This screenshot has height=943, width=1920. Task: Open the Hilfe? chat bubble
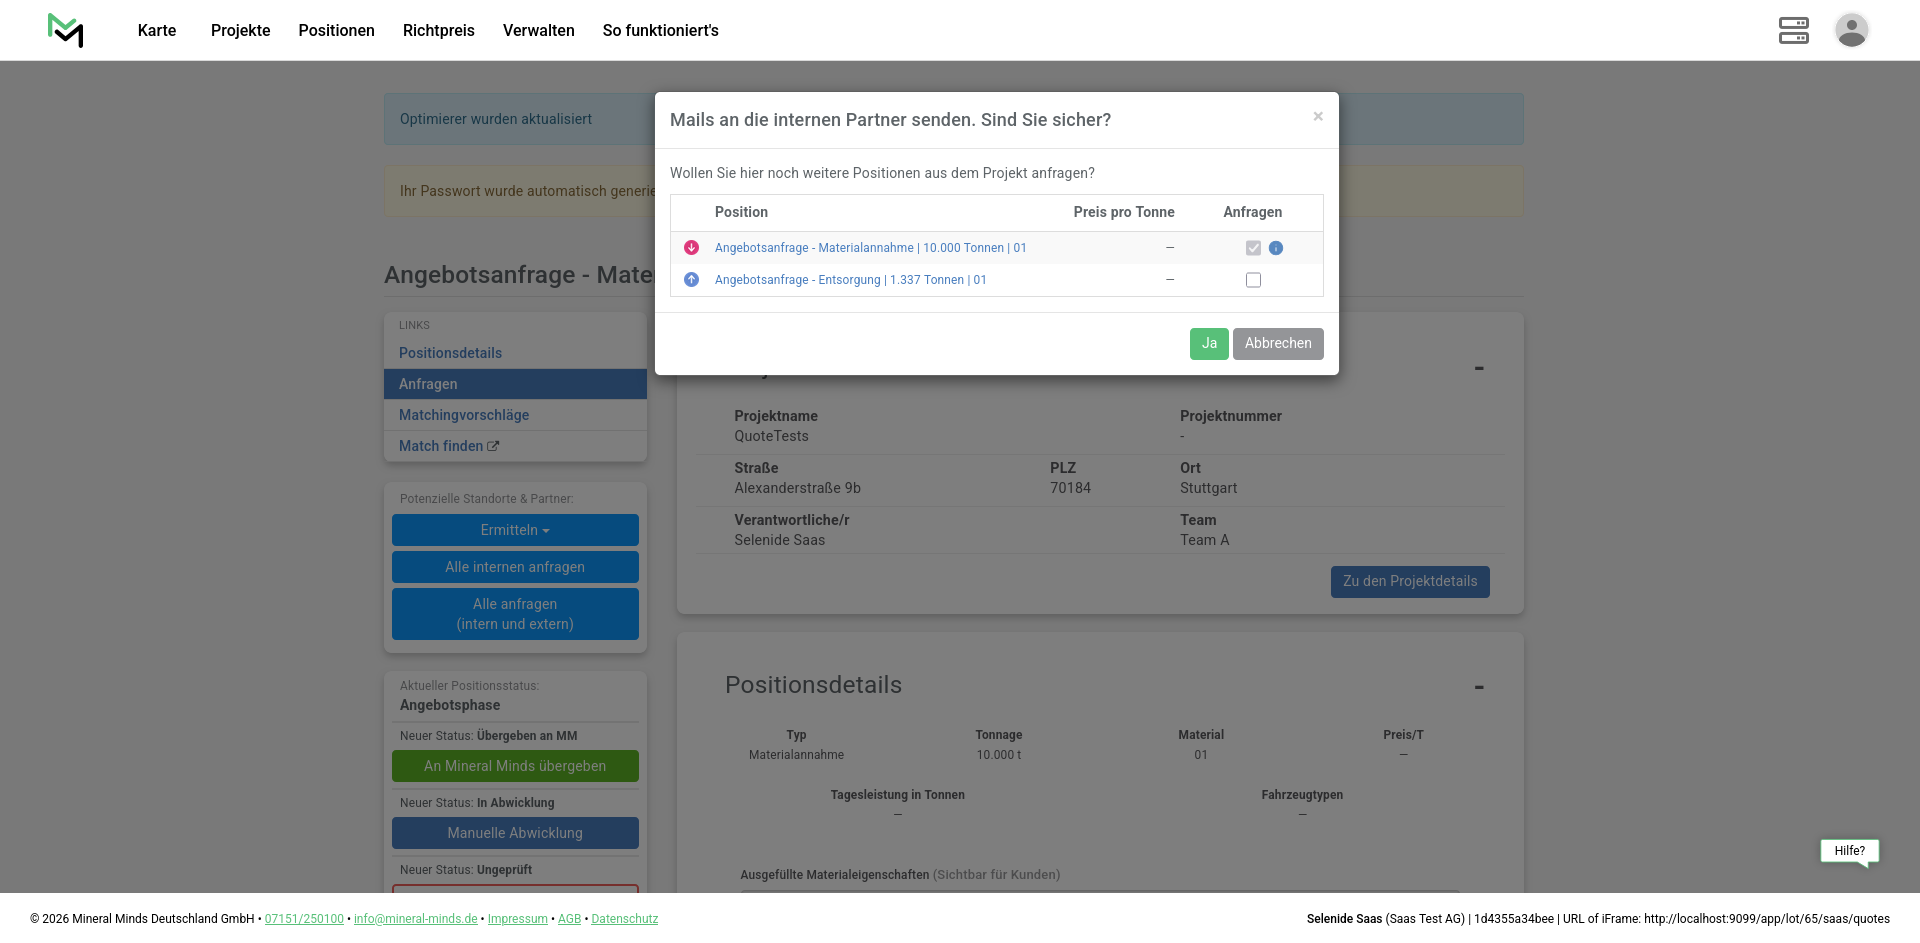pos(1849,851)
